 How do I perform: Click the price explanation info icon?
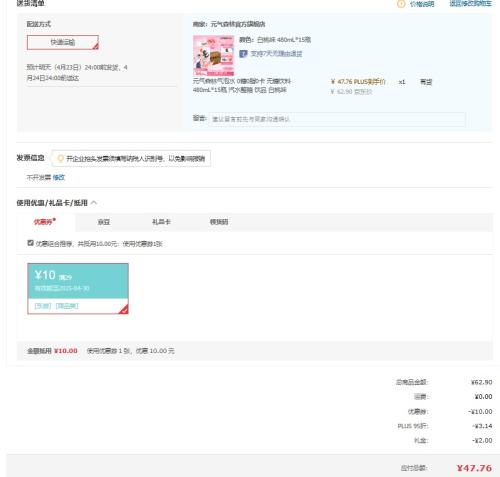[401, 4]
